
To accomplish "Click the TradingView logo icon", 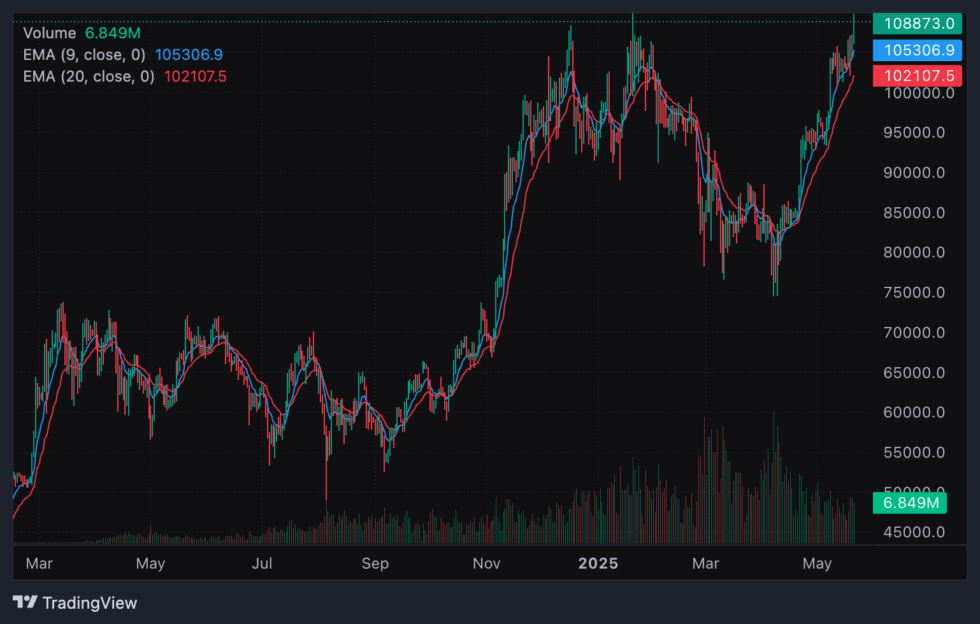I will (28, 603).
